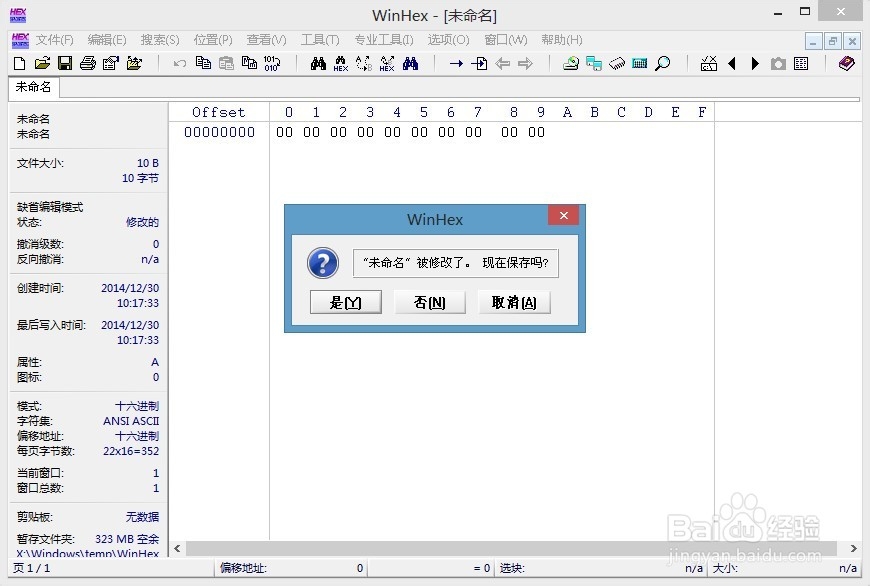Find hex values with binoculars HEX icon

[341, 64]
